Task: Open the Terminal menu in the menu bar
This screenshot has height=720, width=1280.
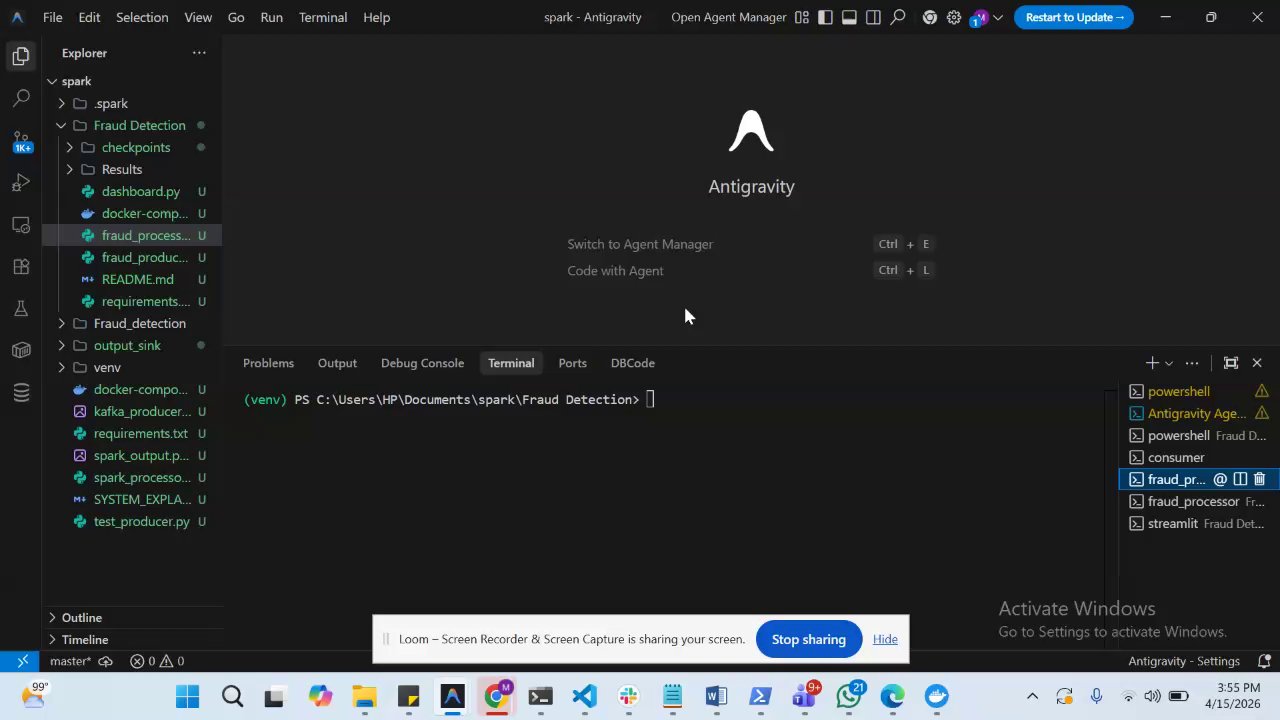Action: (323, 17)
